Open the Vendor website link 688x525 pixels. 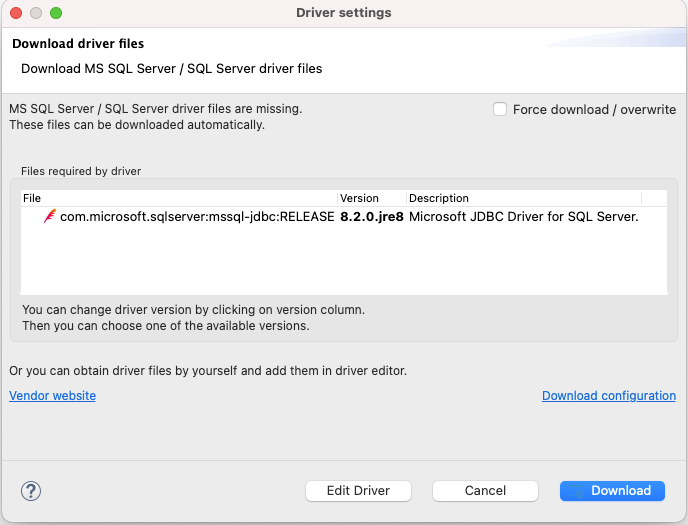[x=53, y=396]
